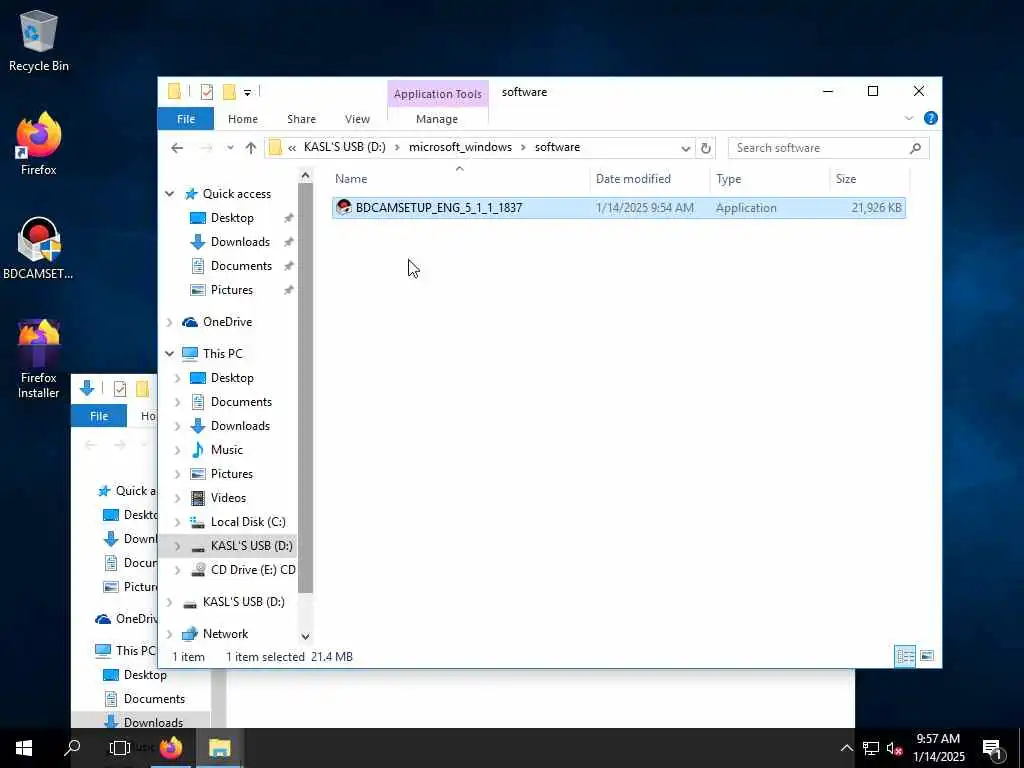
Task: Open the Customize Quick Access Toolbar dropdown in the software window
Action: point(248,92)
